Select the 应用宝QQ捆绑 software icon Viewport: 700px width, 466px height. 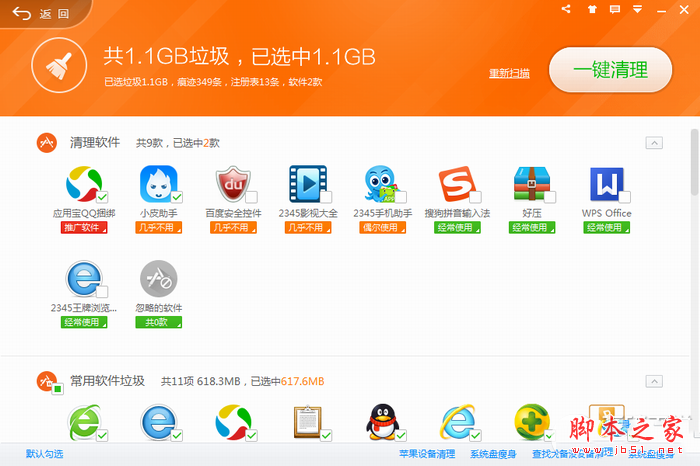(x=84, y=184)
